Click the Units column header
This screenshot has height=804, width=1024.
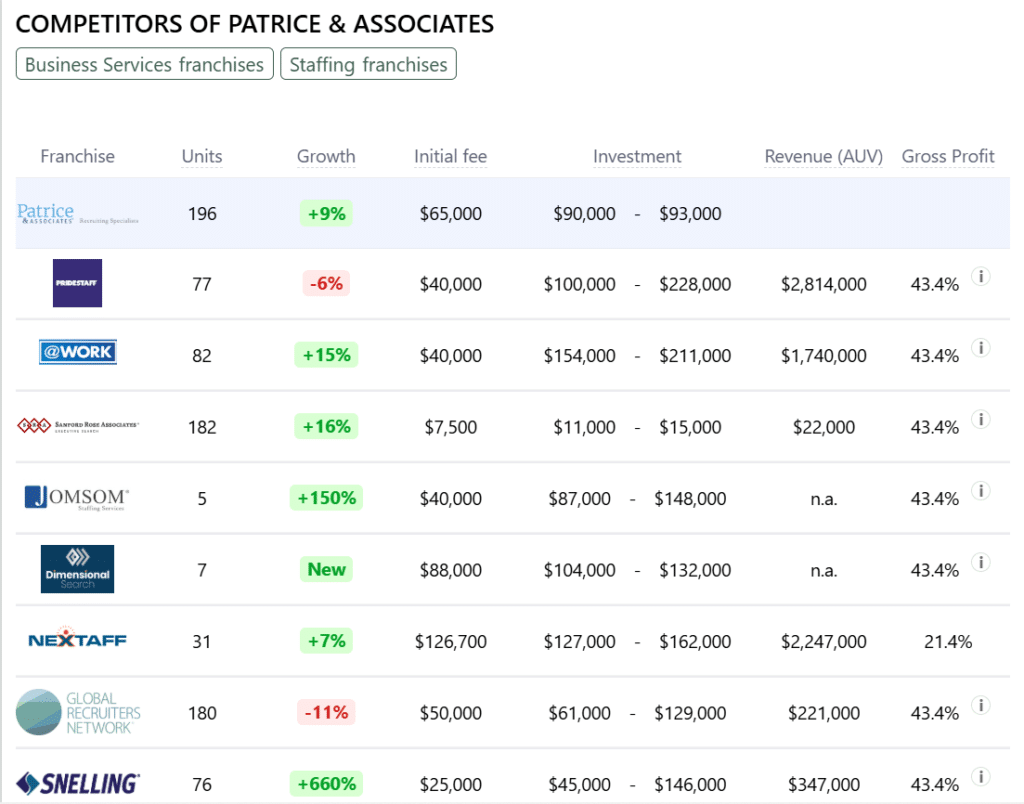coord(202,156)
